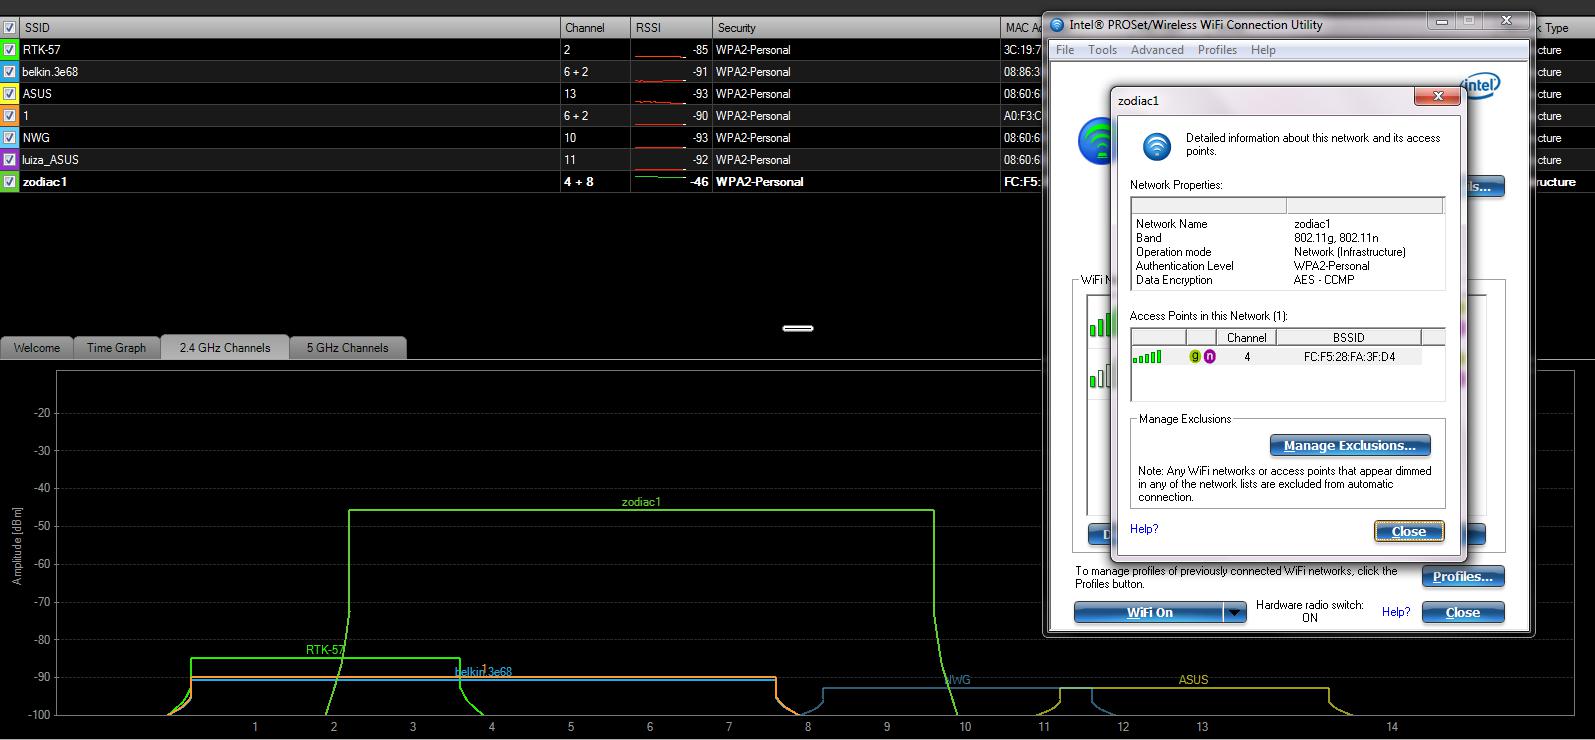Uncheck the zodiac1 network checkbox
The width and height of the screenshot is (1595, 740).
(x=10, y=182)
